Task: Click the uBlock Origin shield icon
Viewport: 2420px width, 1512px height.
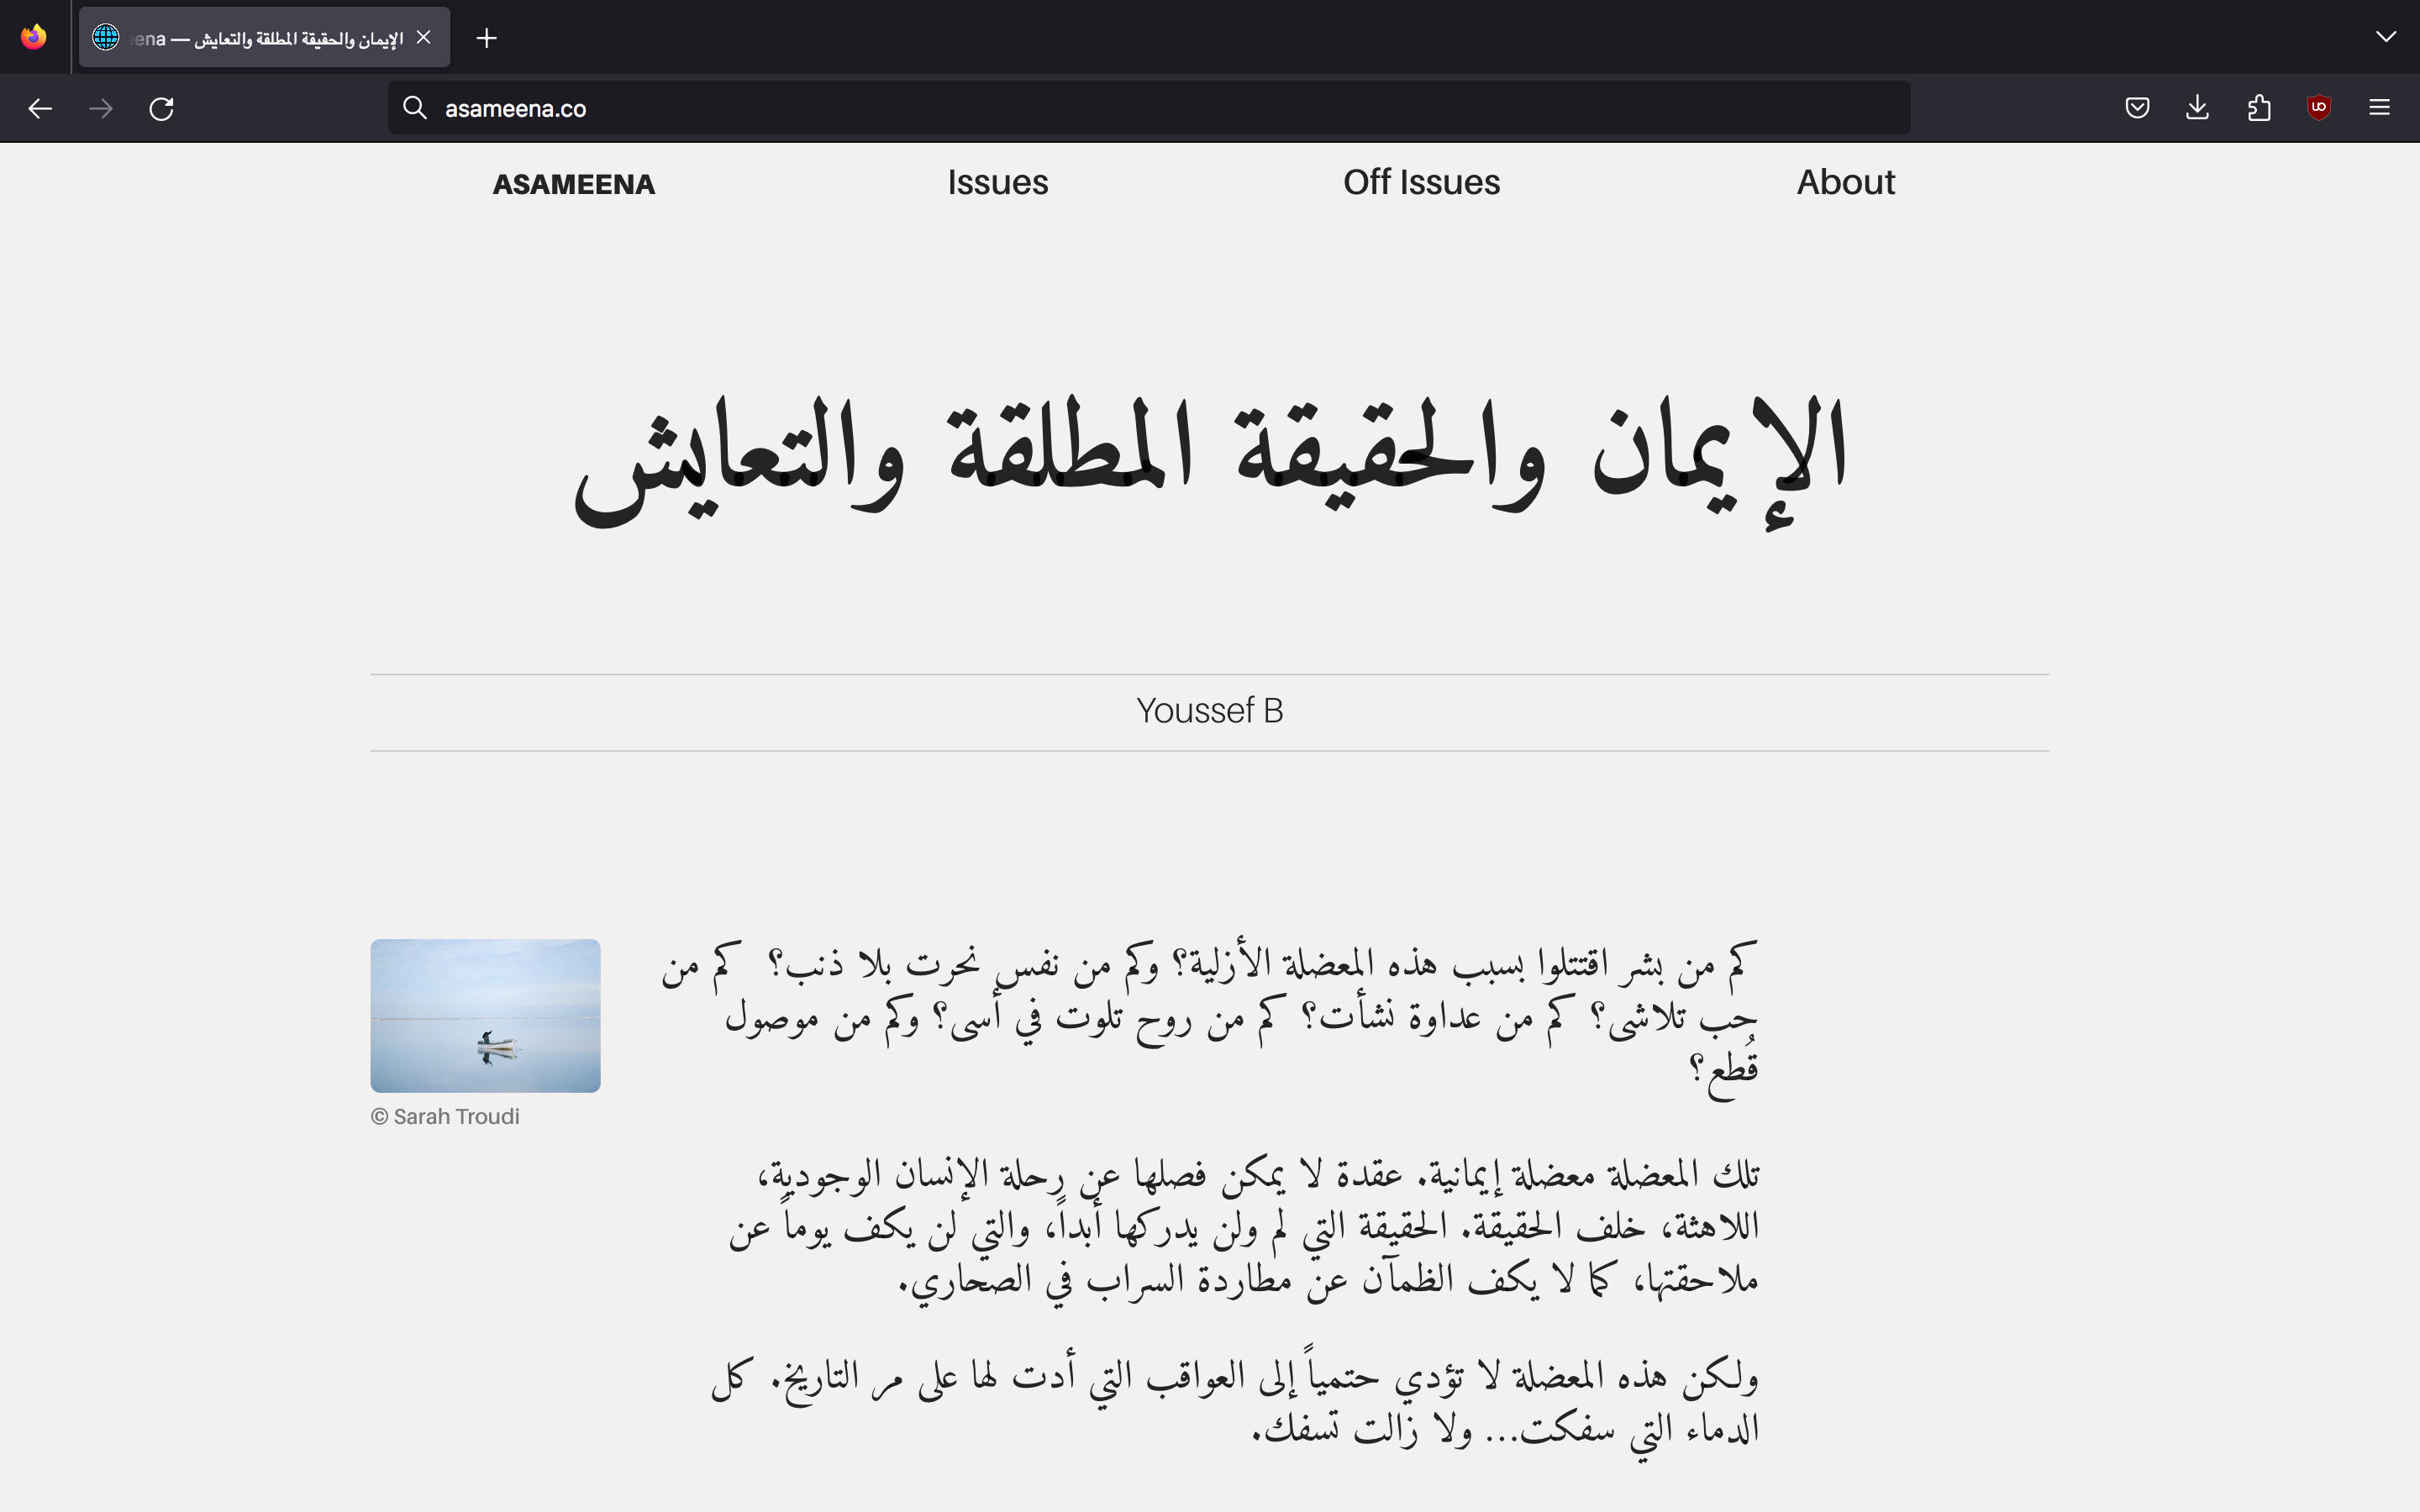Action: (x=2319, y=108)
